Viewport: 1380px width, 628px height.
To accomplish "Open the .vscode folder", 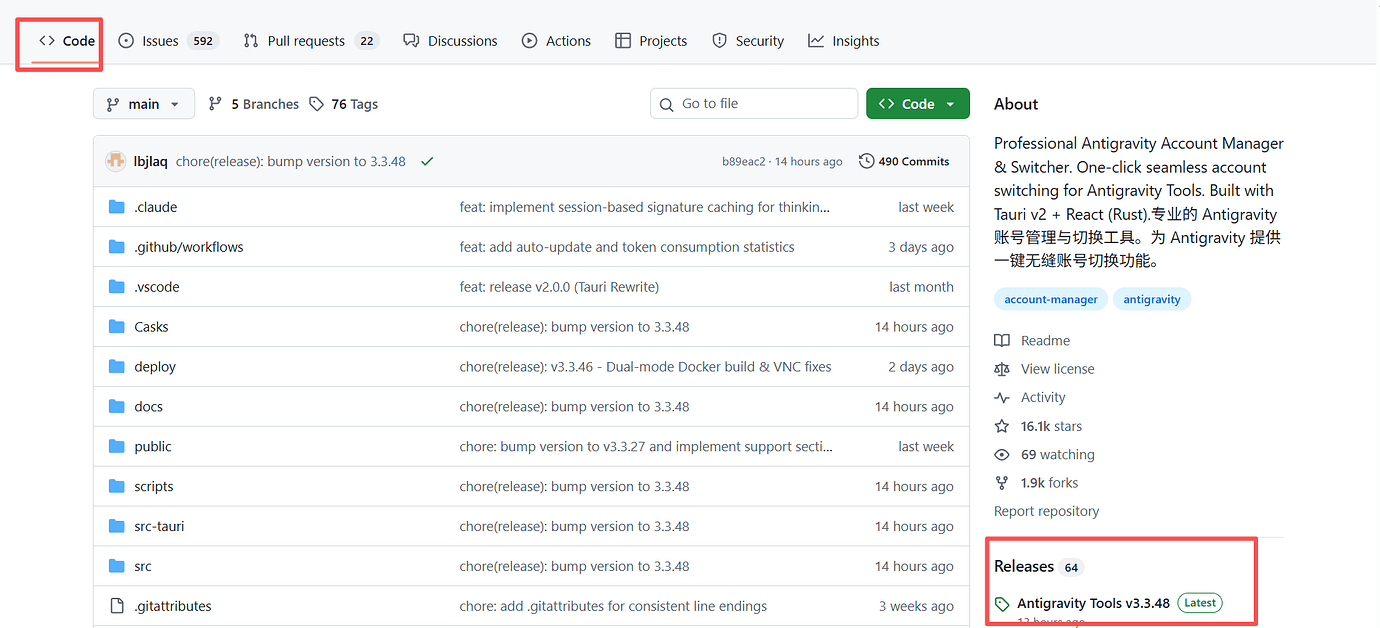I will tap(158, 287).
